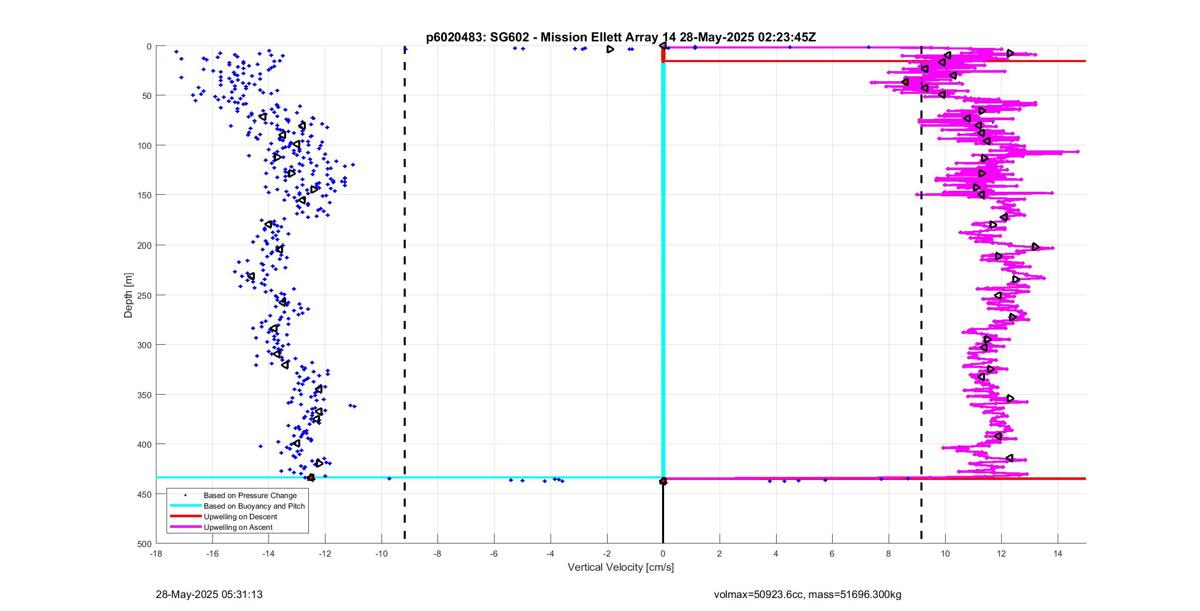
Task: Click the '-18' tick on the velocity axis
Action: pyautogui.click(x=155, y=552)
